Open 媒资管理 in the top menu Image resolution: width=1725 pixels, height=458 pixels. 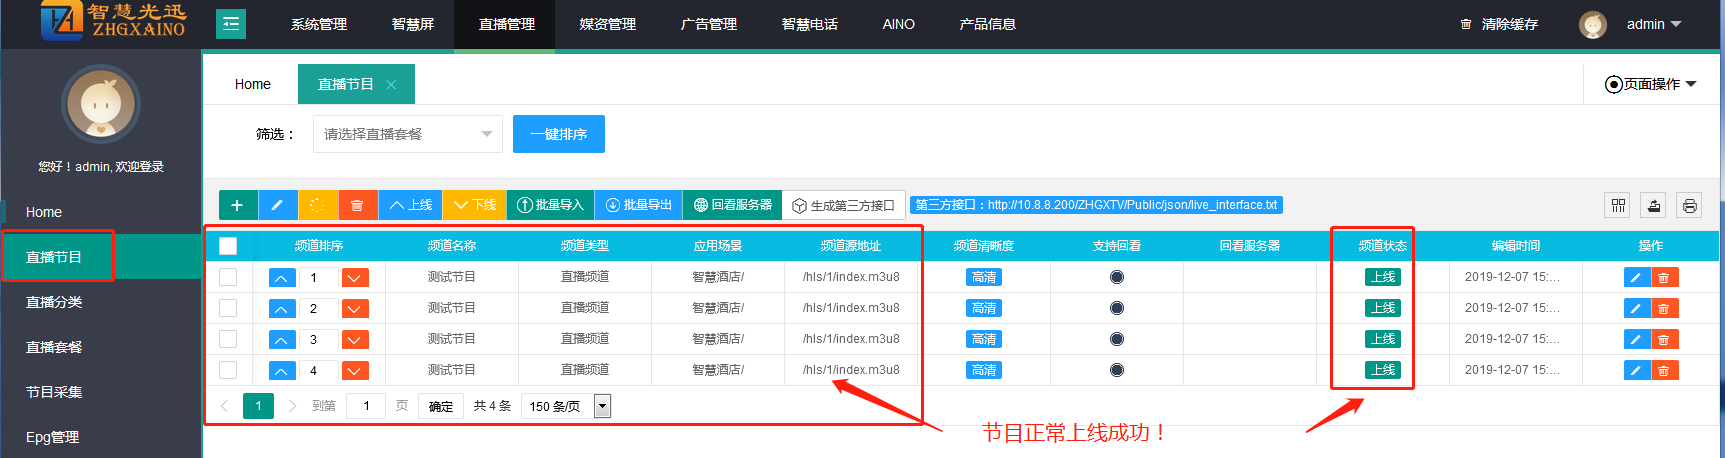607,24
